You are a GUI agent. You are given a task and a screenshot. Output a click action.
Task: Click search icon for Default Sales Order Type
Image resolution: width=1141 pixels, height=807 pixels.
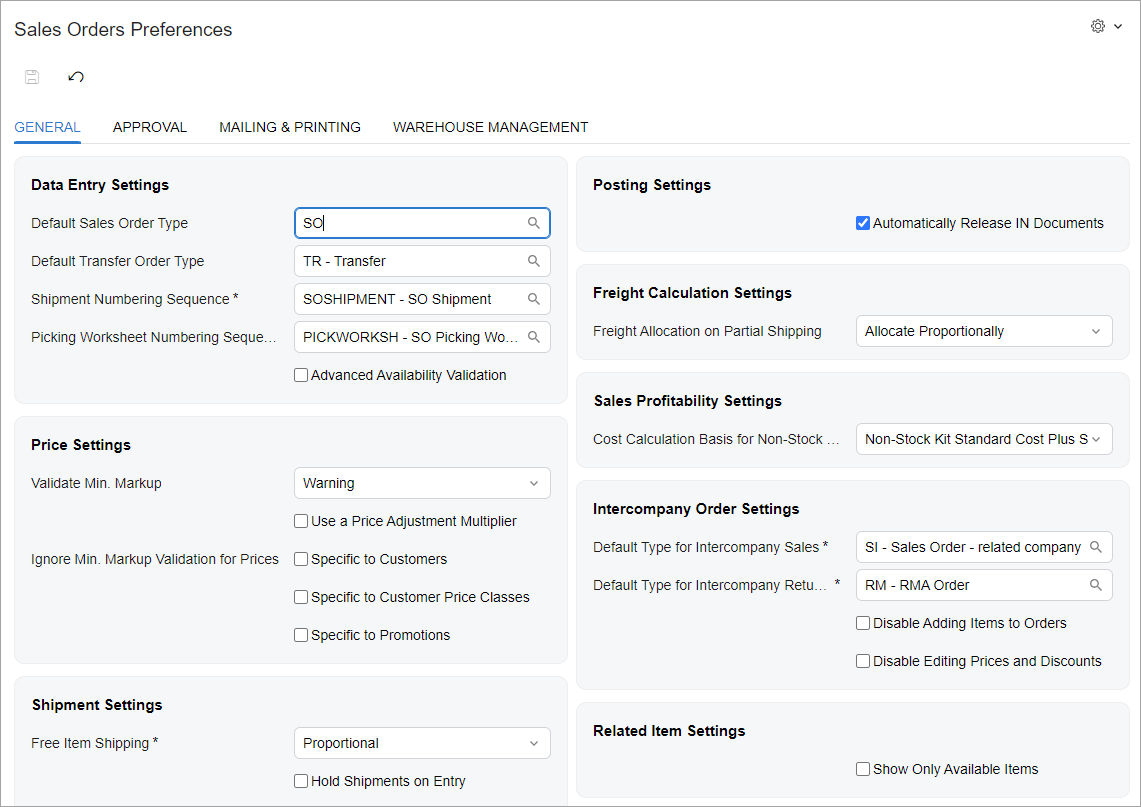[534, 223]
